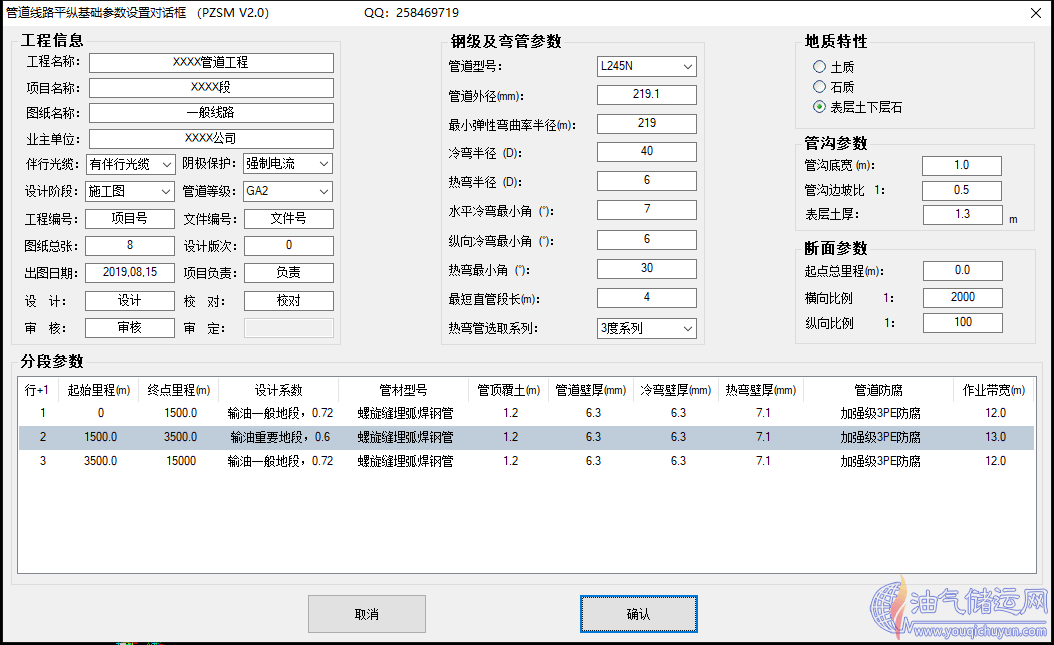
Task: Select the 土质 radio button
Action: coord(817,67)
